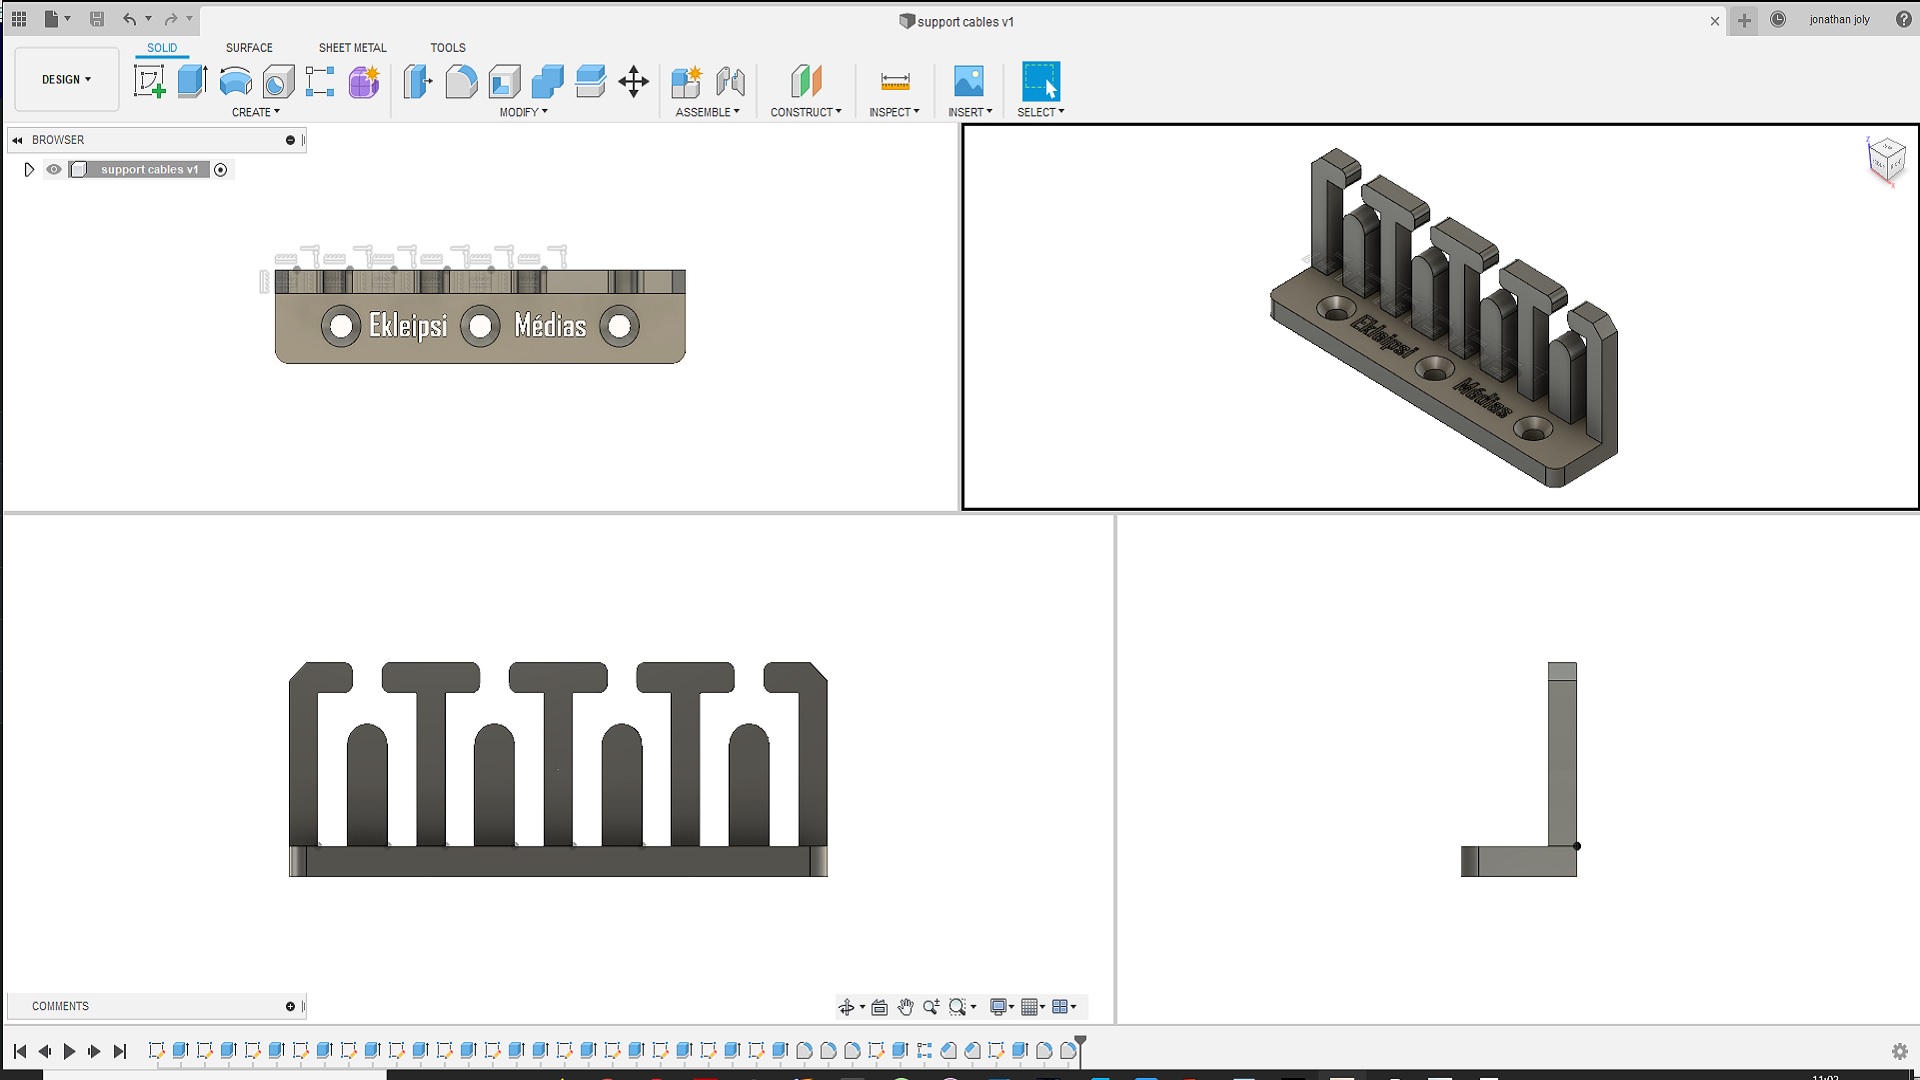Screen dimensions: 1920x1080
Task: Select the Extrude tool
Action: click(x=192, y=81)
